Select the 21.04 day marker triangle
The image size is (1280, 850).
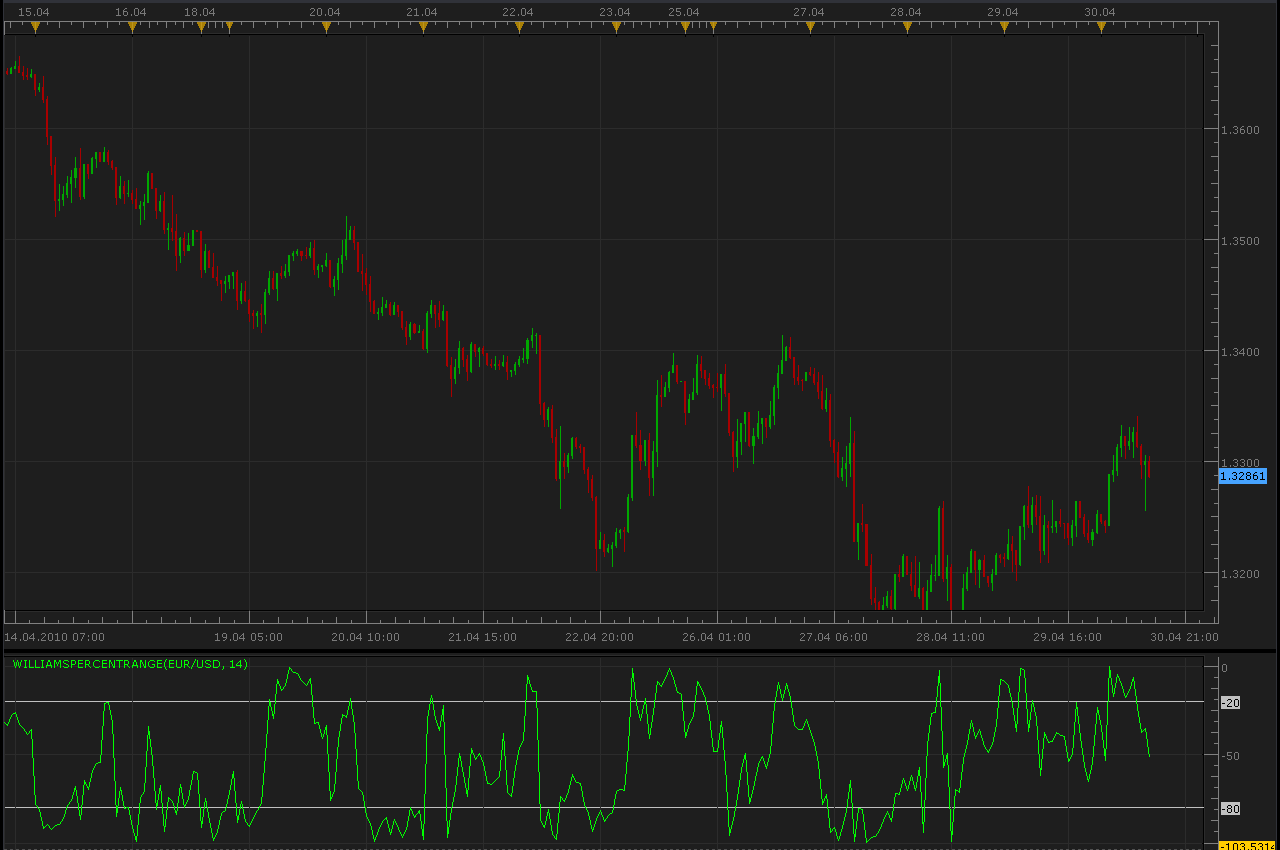[423, 27]
